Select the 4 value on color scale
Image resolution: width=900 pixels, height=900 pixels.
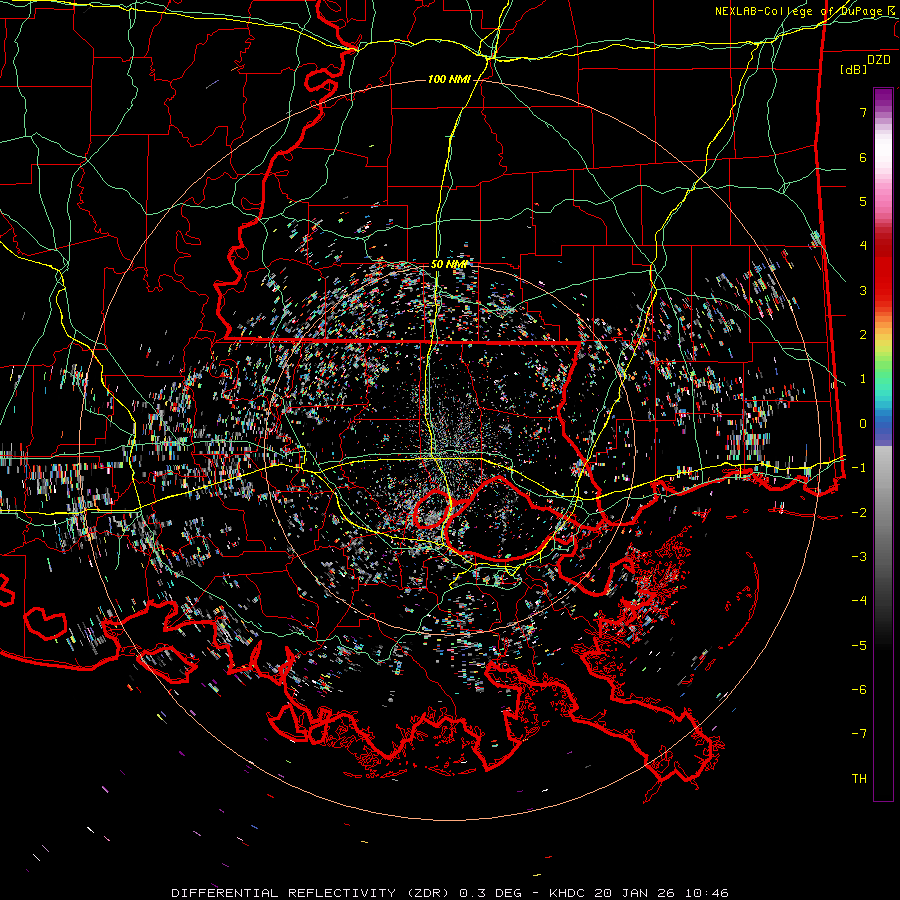coord(863,246)
